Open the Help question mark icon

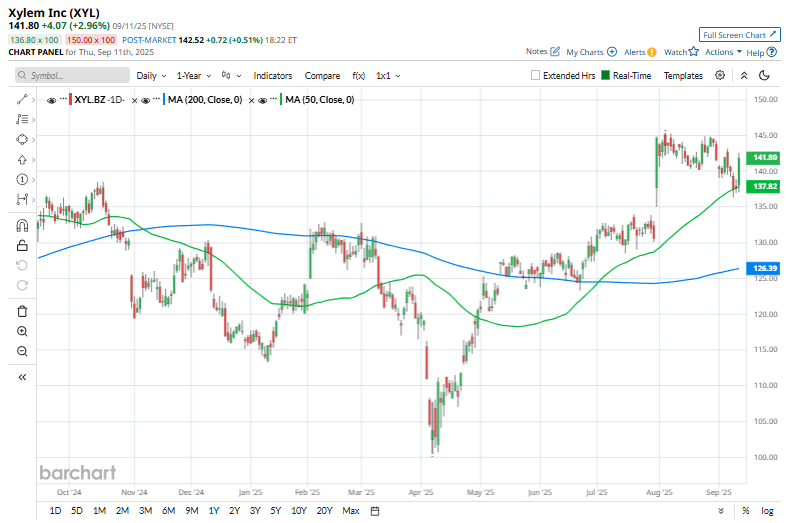tap(772, 52)
